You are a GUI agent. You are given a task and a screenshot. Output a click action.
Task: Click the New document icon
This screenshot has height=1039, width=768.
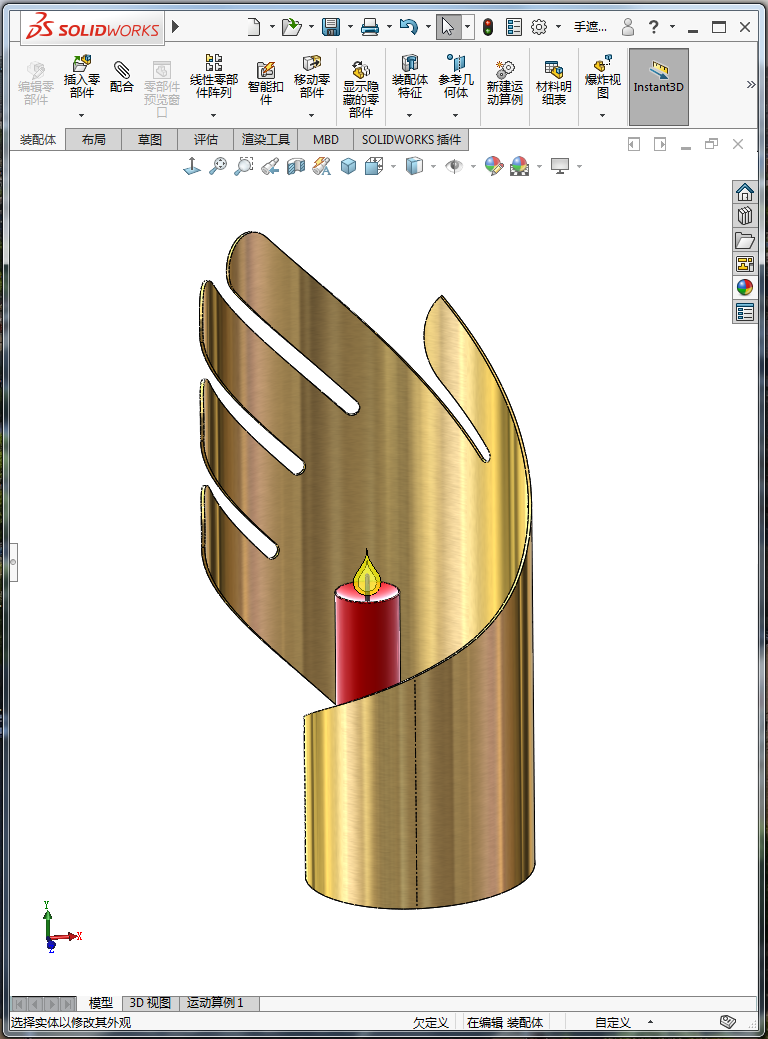[x=254, y=27]
